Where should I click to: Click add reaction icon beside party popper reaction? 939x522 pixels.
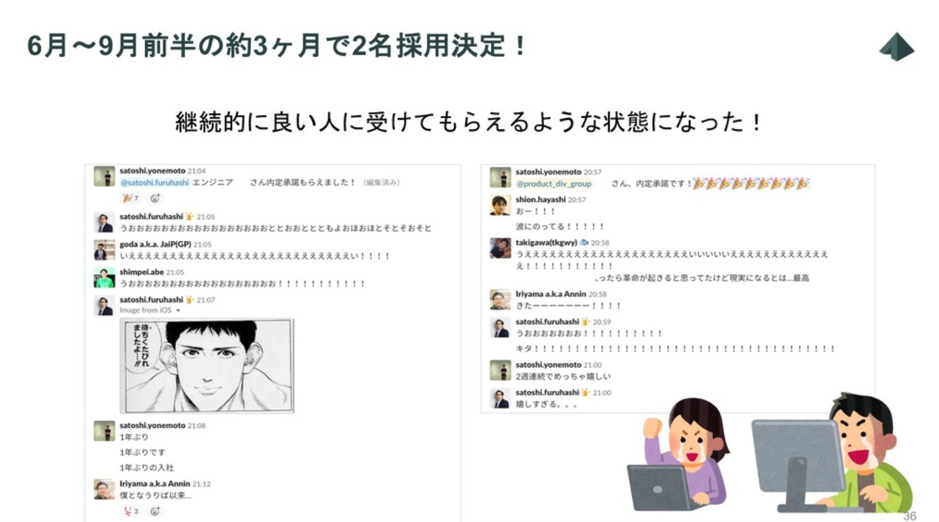click(x=155, y=198)
